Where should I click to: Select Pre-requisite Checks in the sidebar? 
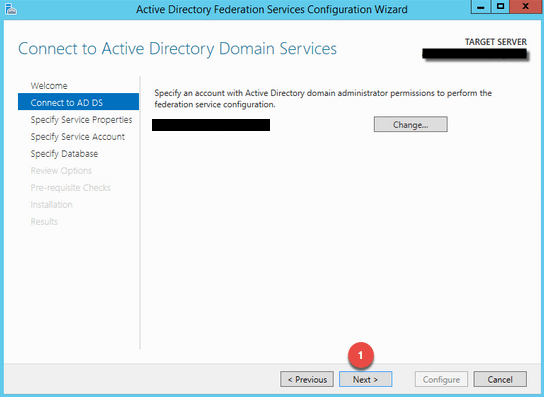(70, 188)
